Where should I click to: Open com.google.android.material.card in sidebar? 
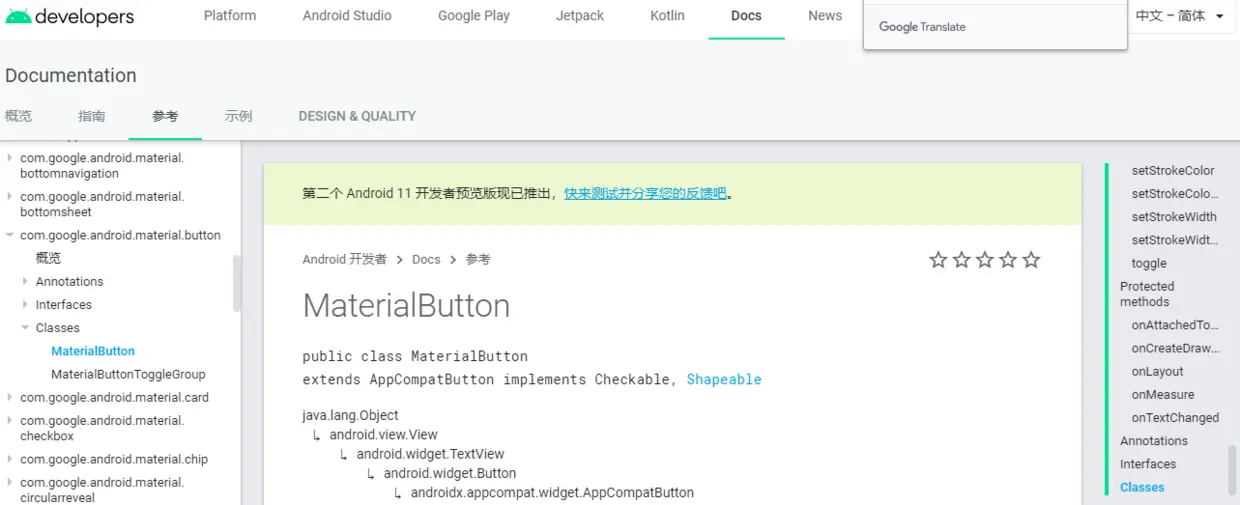(x=115, y=398)
